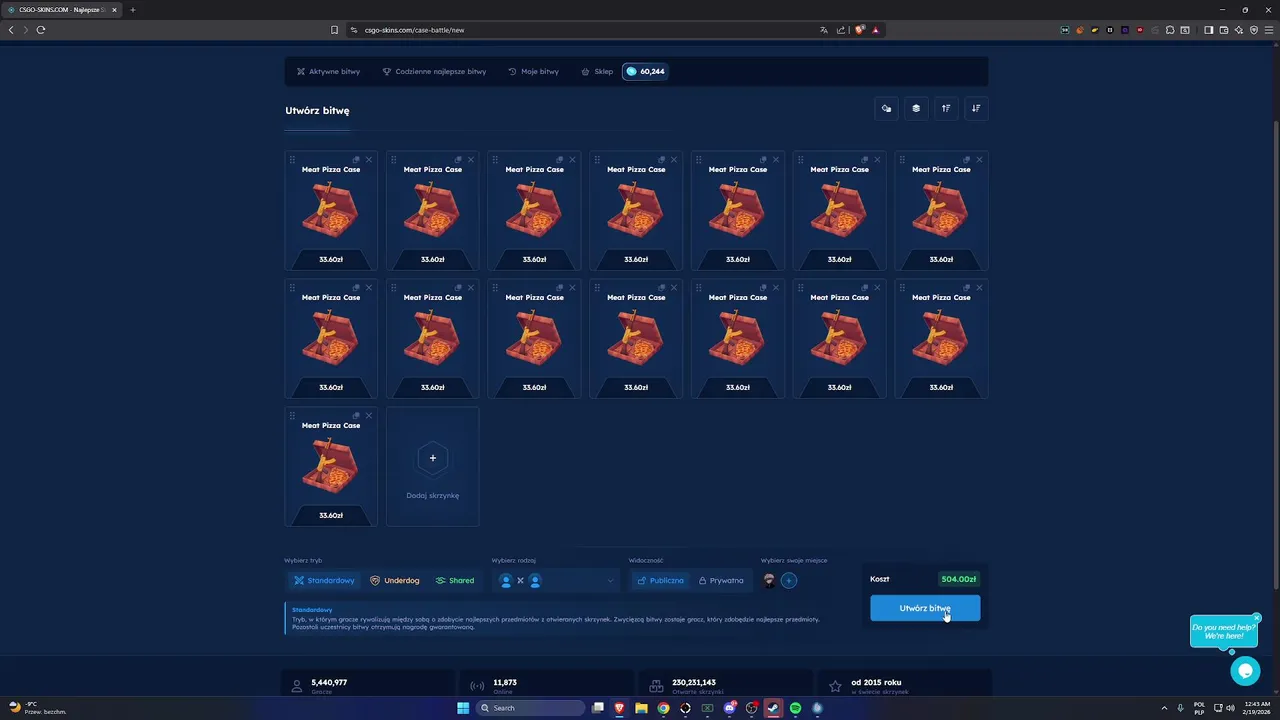The image size is (1280, 720).
Task: Click the taskbar Search box
Action: point(531,708)
